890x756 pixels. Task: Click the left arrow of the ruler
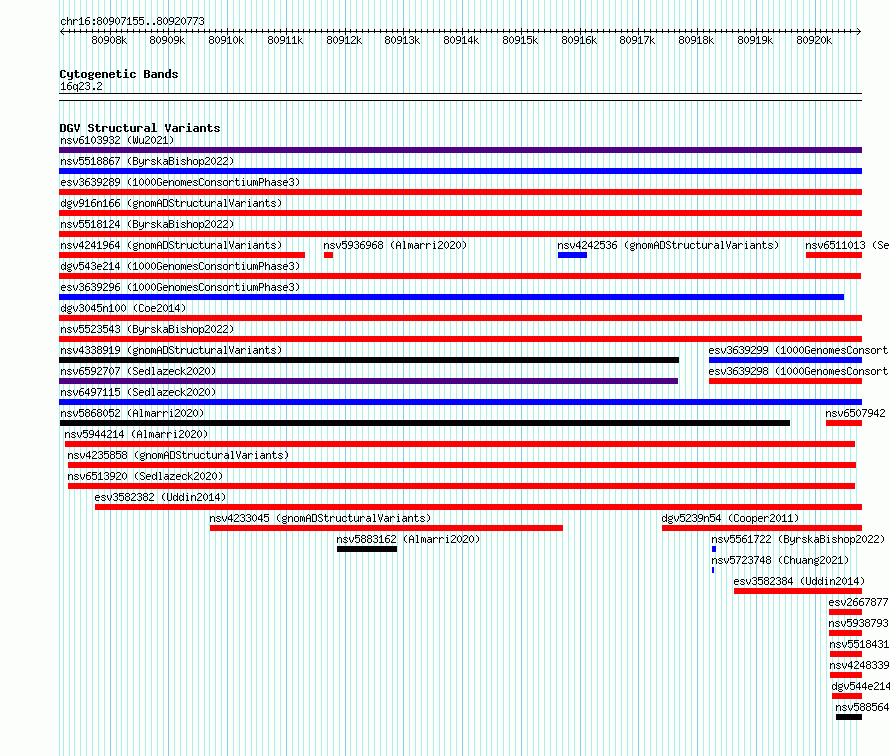pyautogui.click(x=62, y=31)
